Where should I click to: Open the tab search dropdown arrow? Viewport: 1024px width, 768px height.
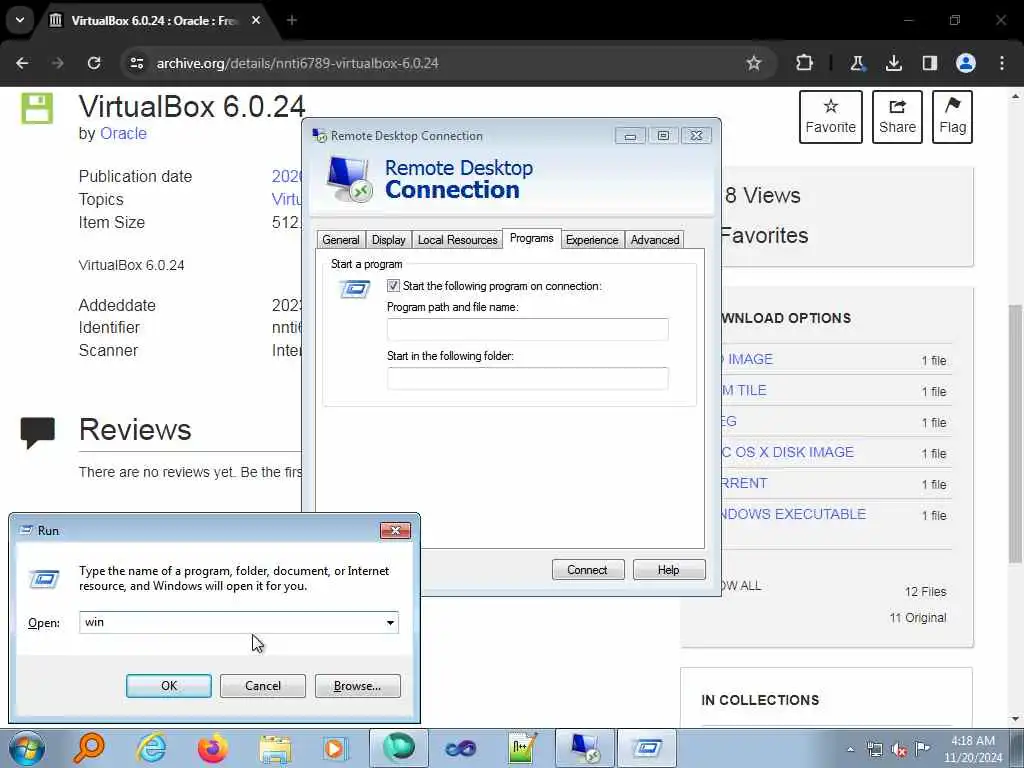[20, 20]
